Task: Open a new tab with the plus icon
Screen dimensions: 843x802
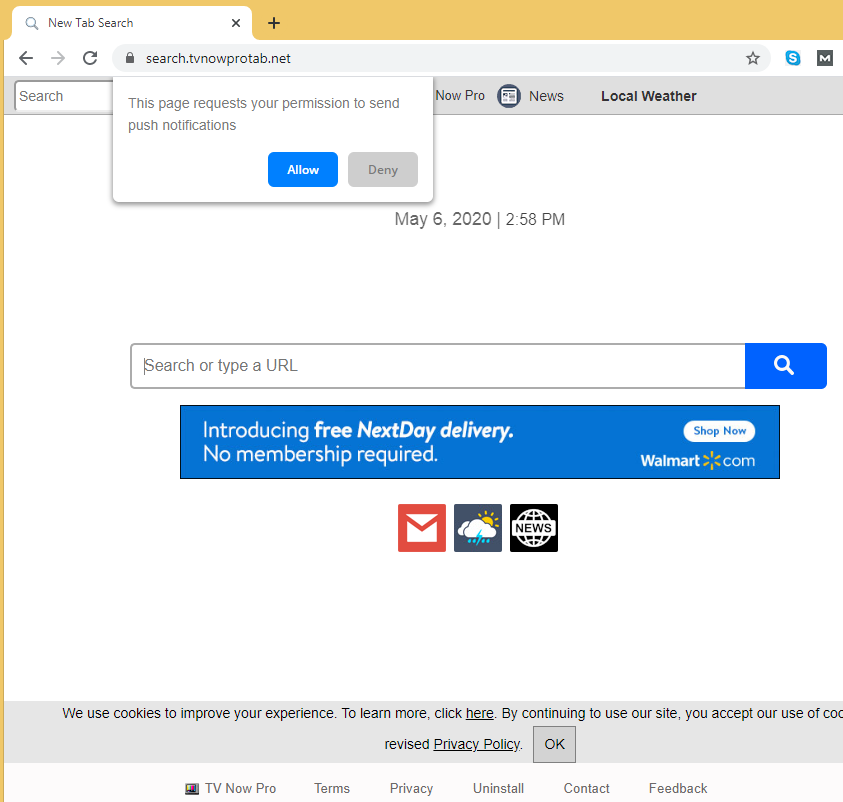Action: pyautogui.click(x=274, y=23)
